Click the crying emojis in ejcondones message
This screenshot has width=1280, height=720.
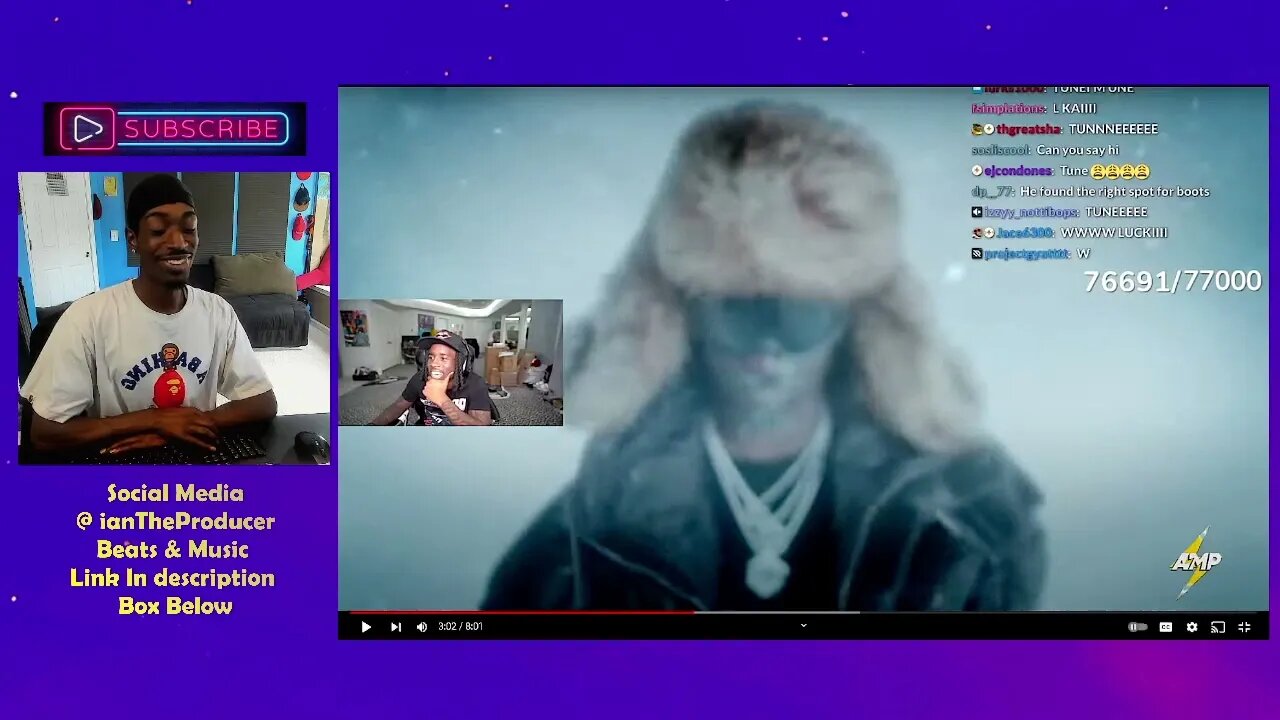[x=1120, y=171]
